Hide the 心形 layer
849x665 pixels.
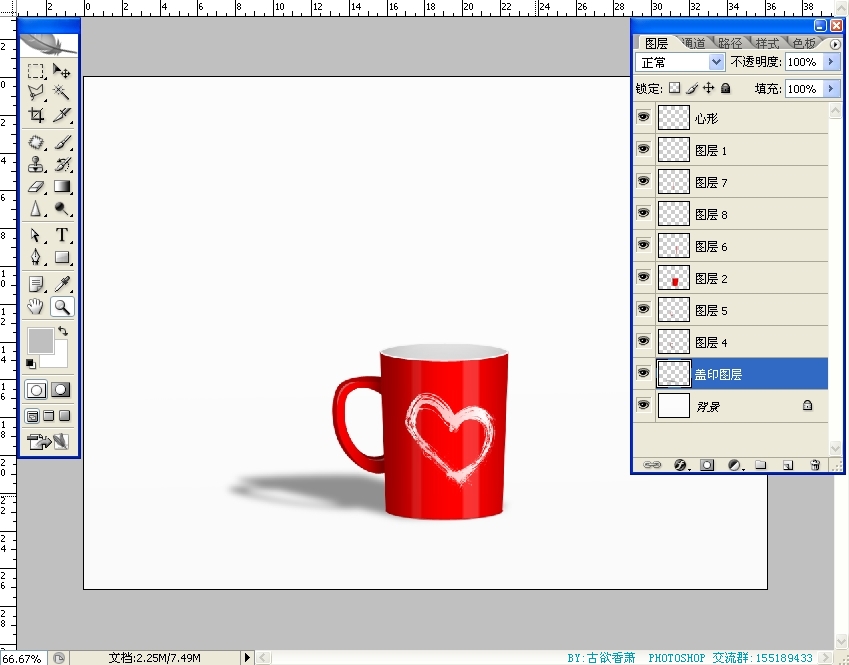point(643,118)
